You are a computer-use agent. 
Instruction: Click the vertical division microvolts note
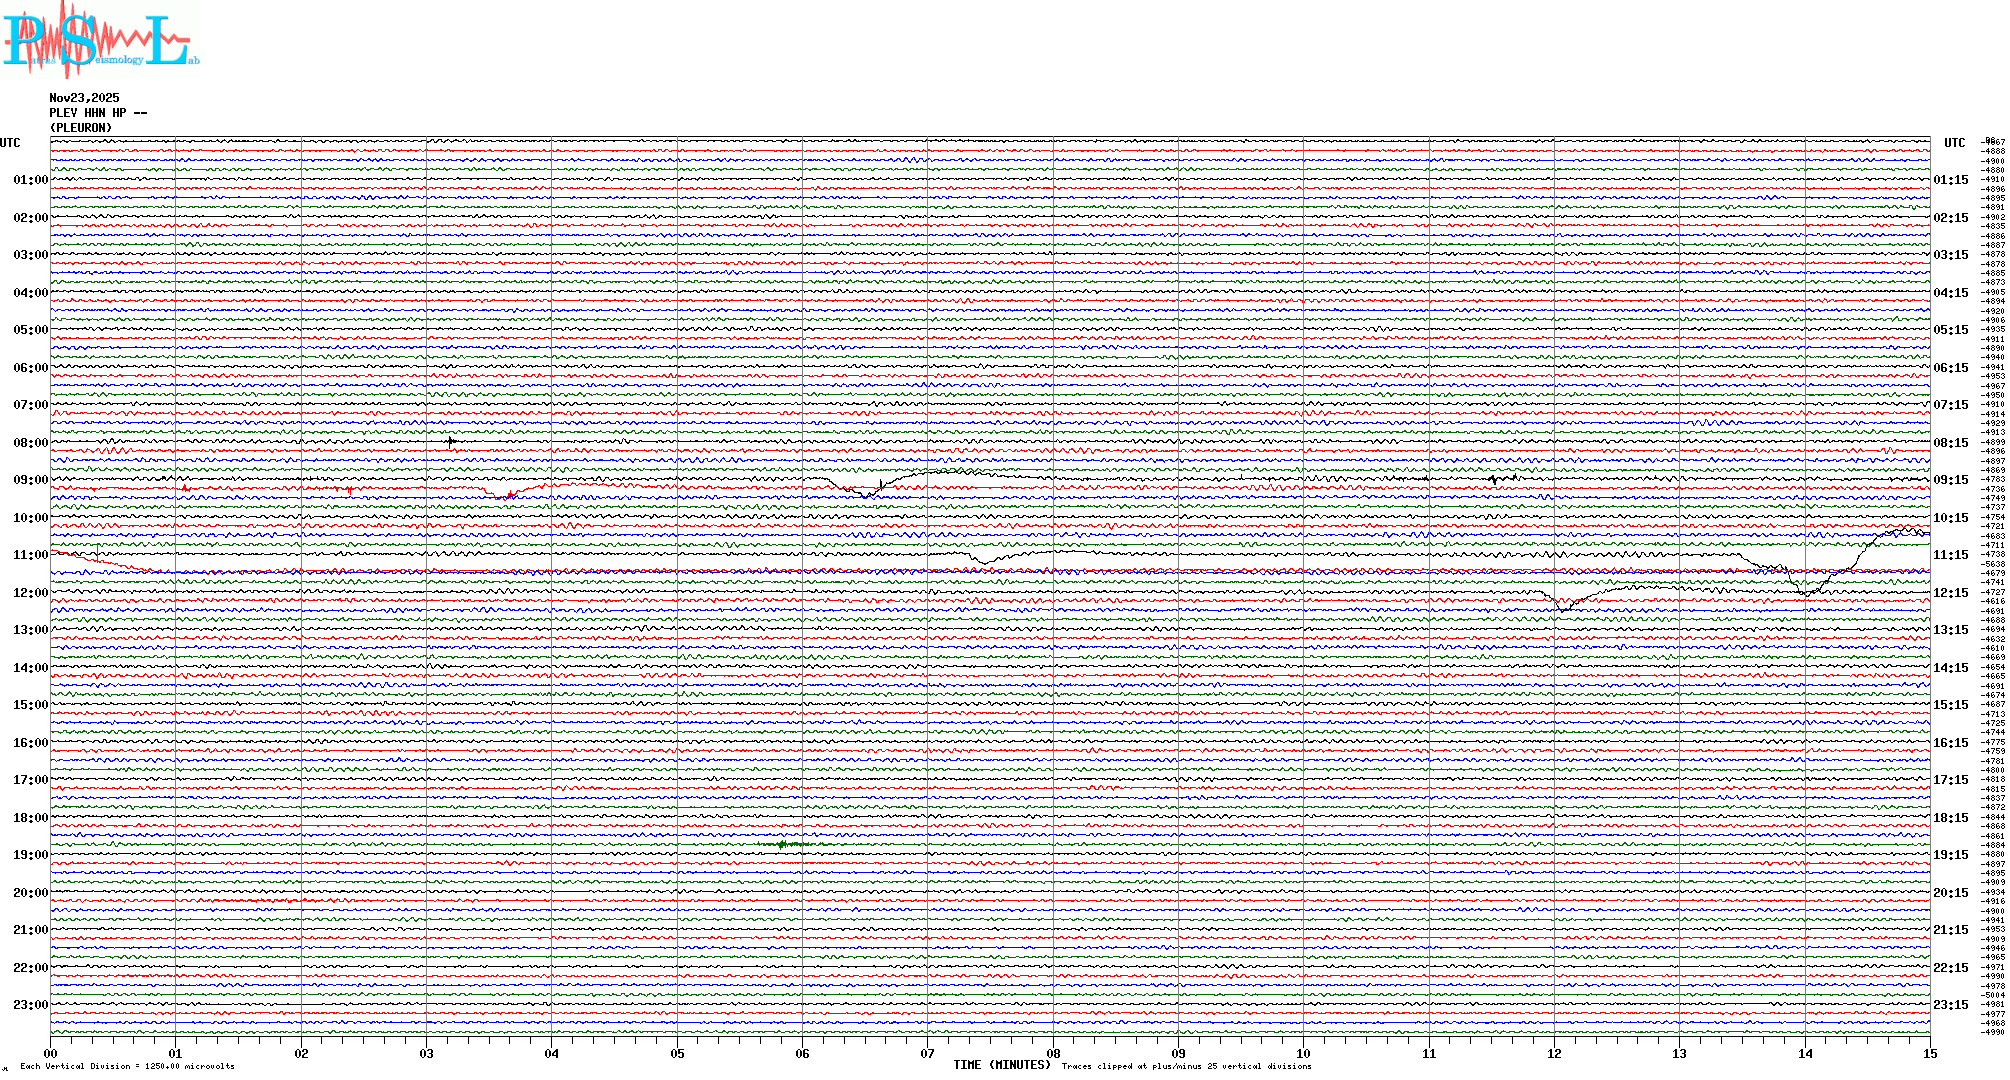coord(127,1066)
